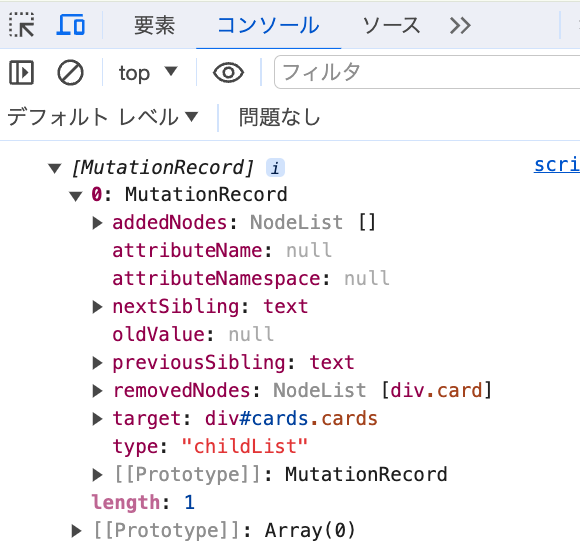Select the attributeName: null row
This screenshot has width=580, height=550.
[x=222, y=251]
